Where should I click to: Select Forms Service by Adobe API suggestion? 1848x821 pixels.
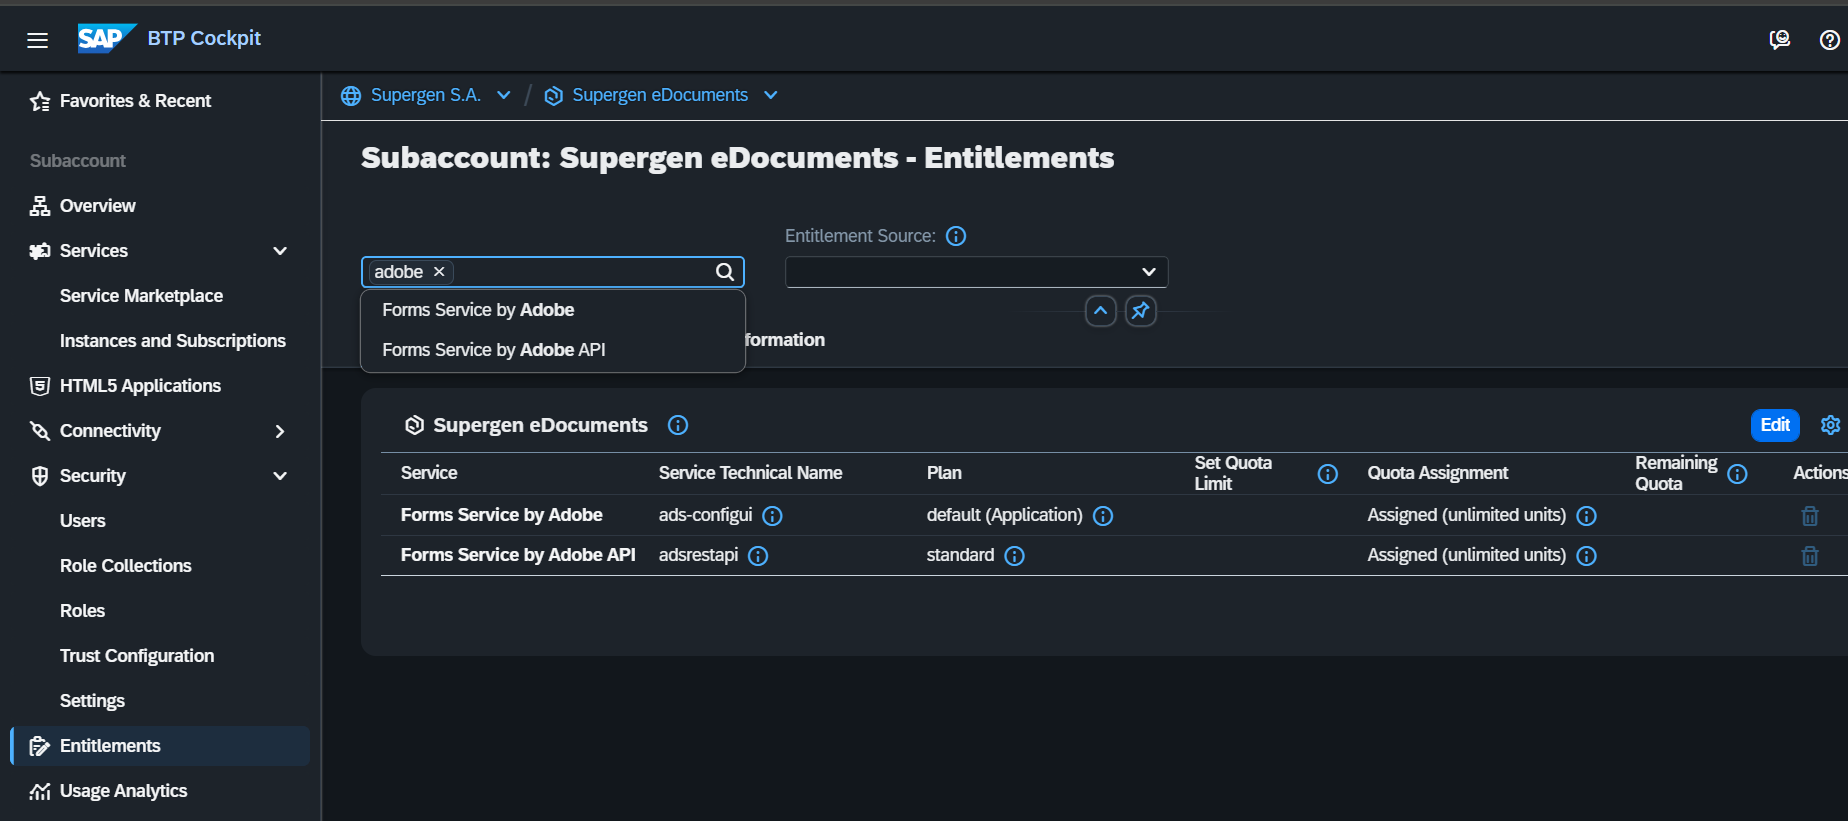(494, 350)
